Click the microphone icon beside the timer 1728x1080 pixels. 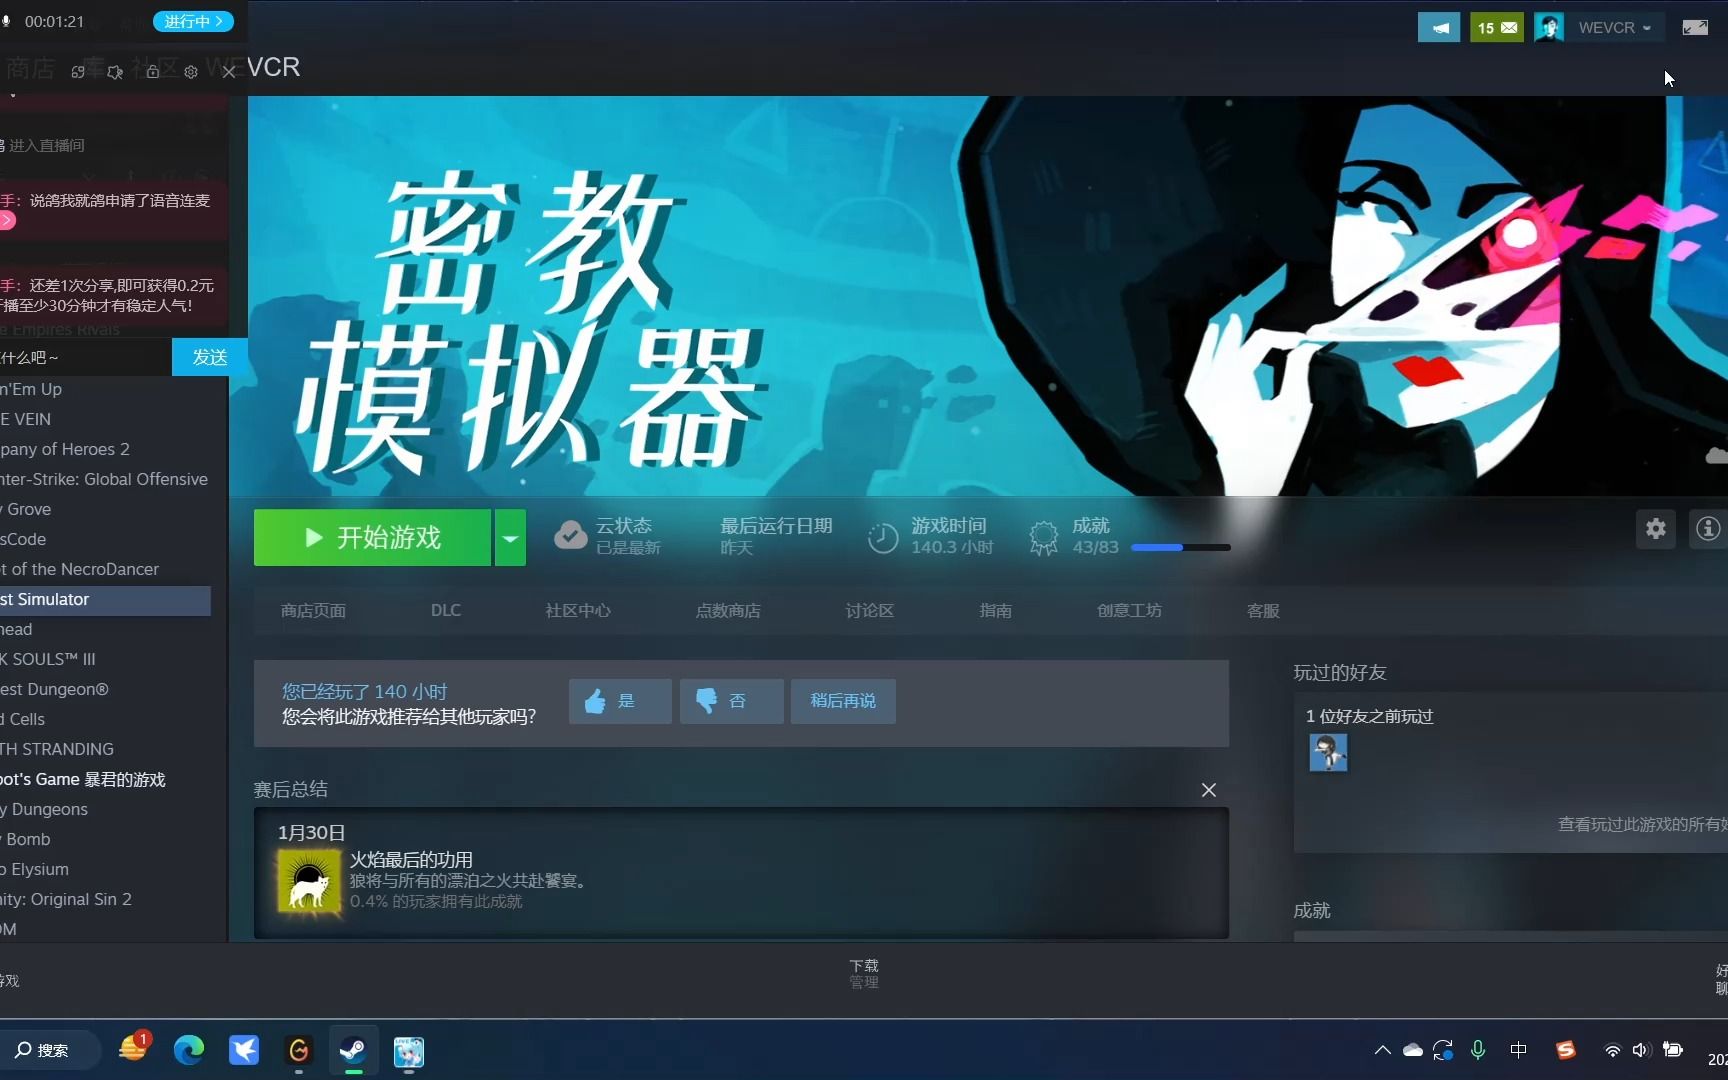(7, 21)
